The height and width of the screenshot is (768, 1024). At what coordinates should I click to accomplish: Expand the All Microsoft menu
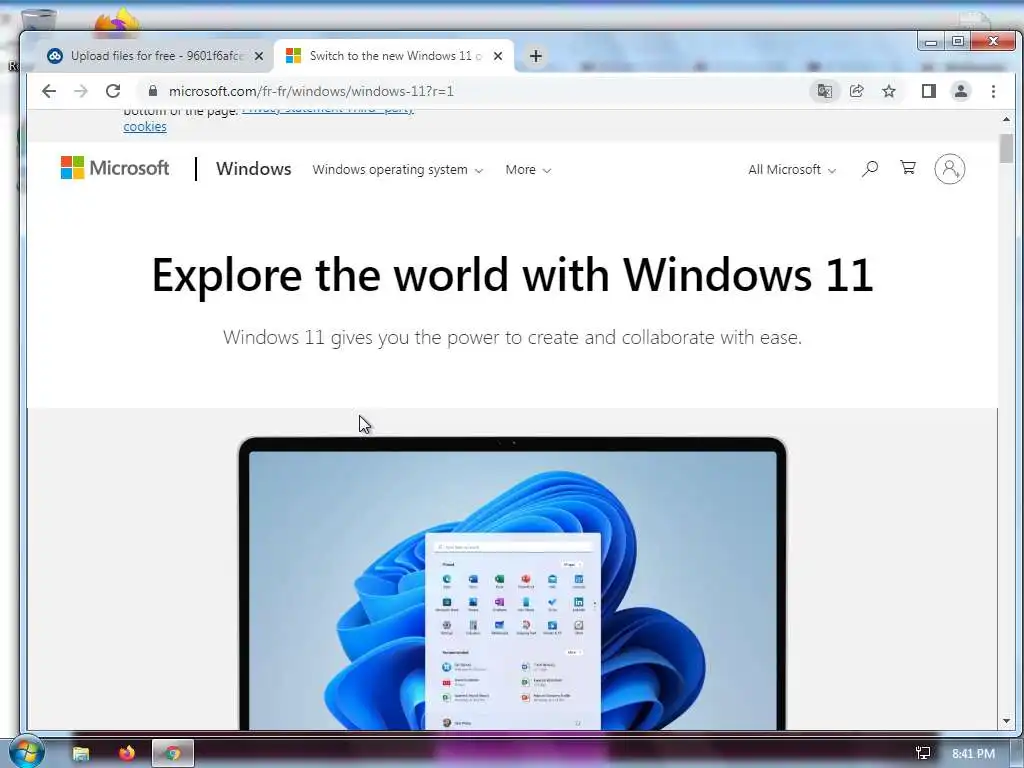click(792, 170)
